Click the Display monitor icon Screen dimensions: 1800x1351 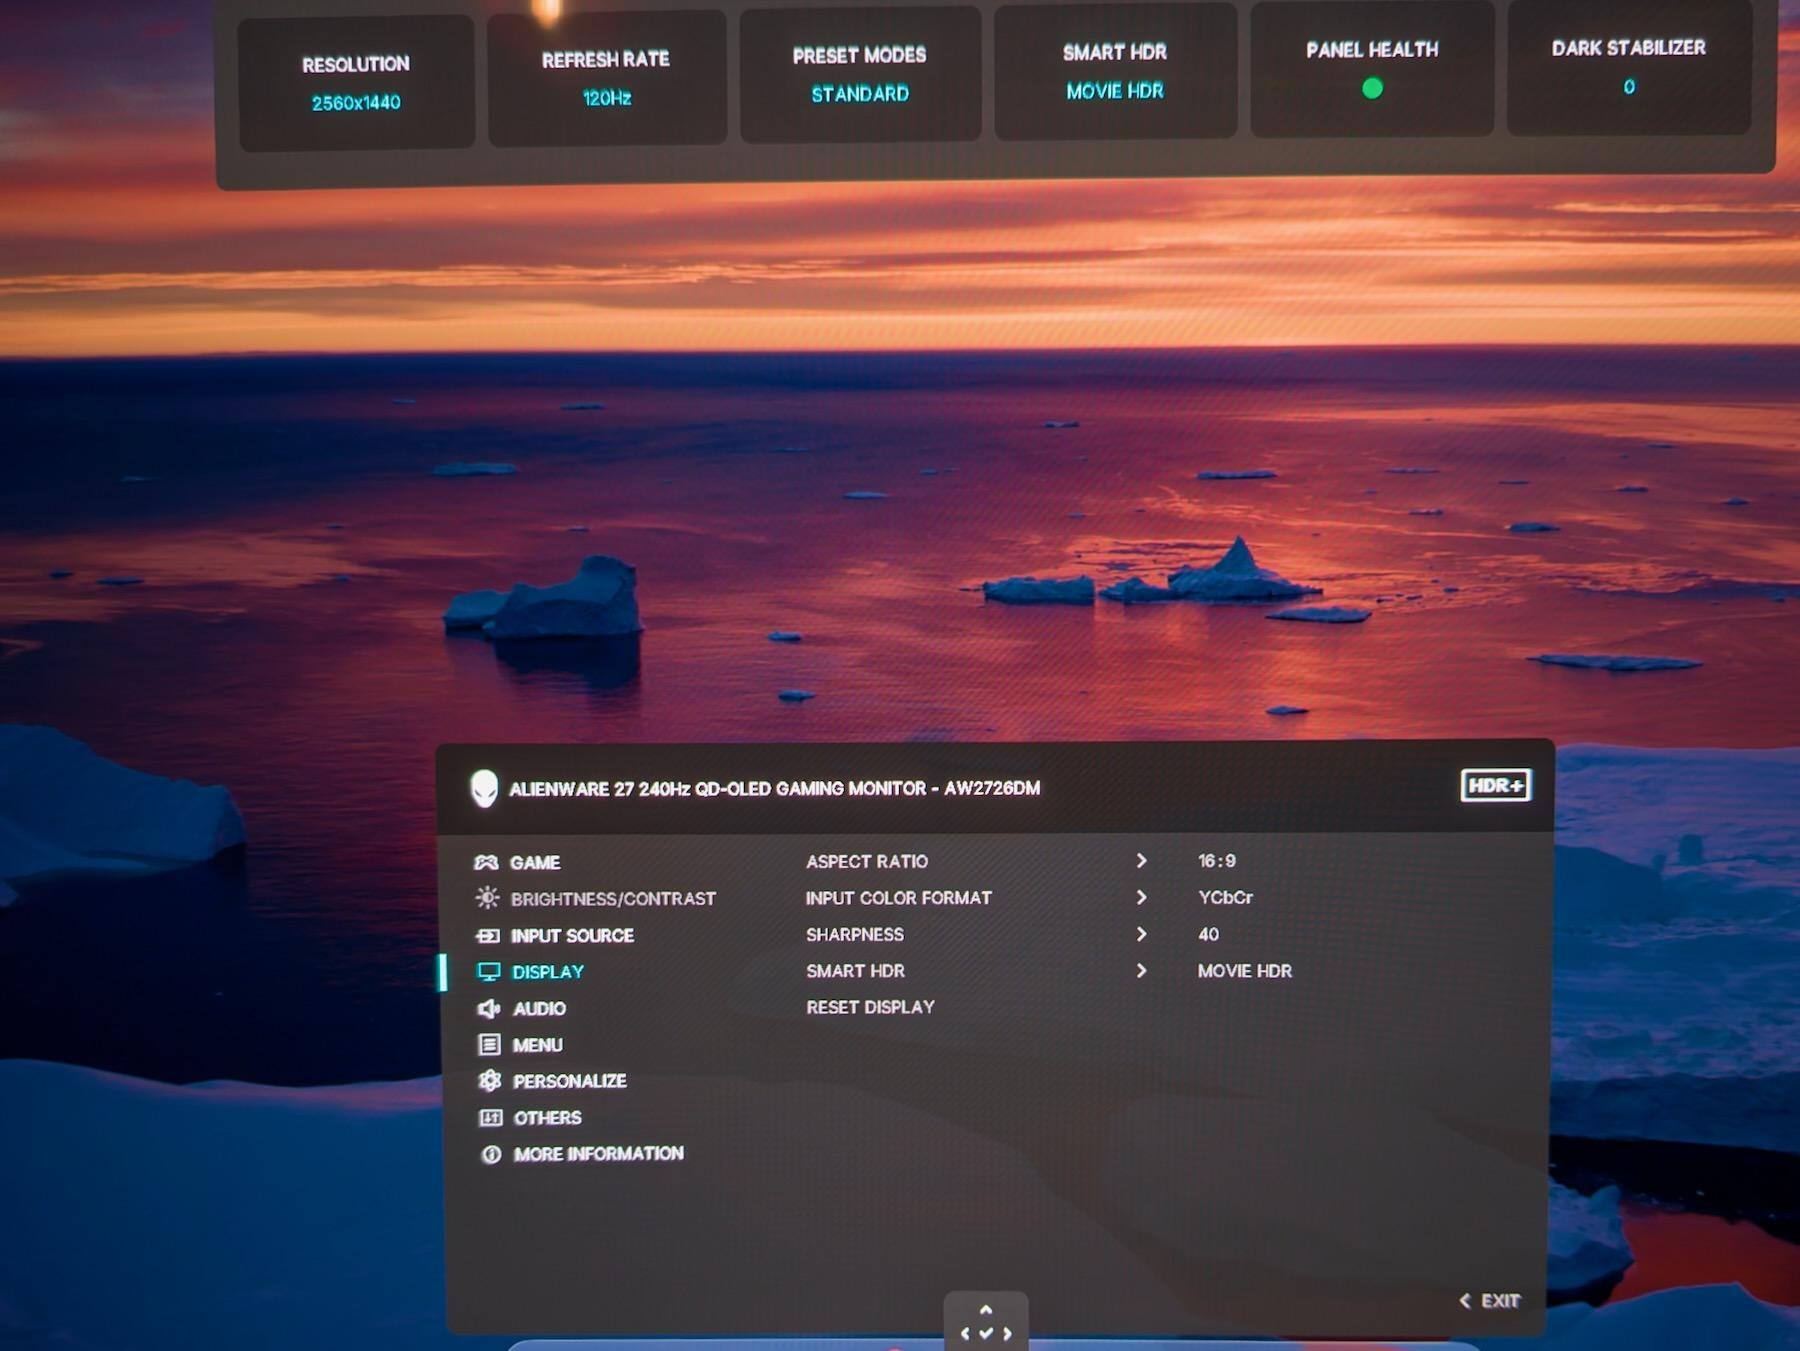(489, 972)
